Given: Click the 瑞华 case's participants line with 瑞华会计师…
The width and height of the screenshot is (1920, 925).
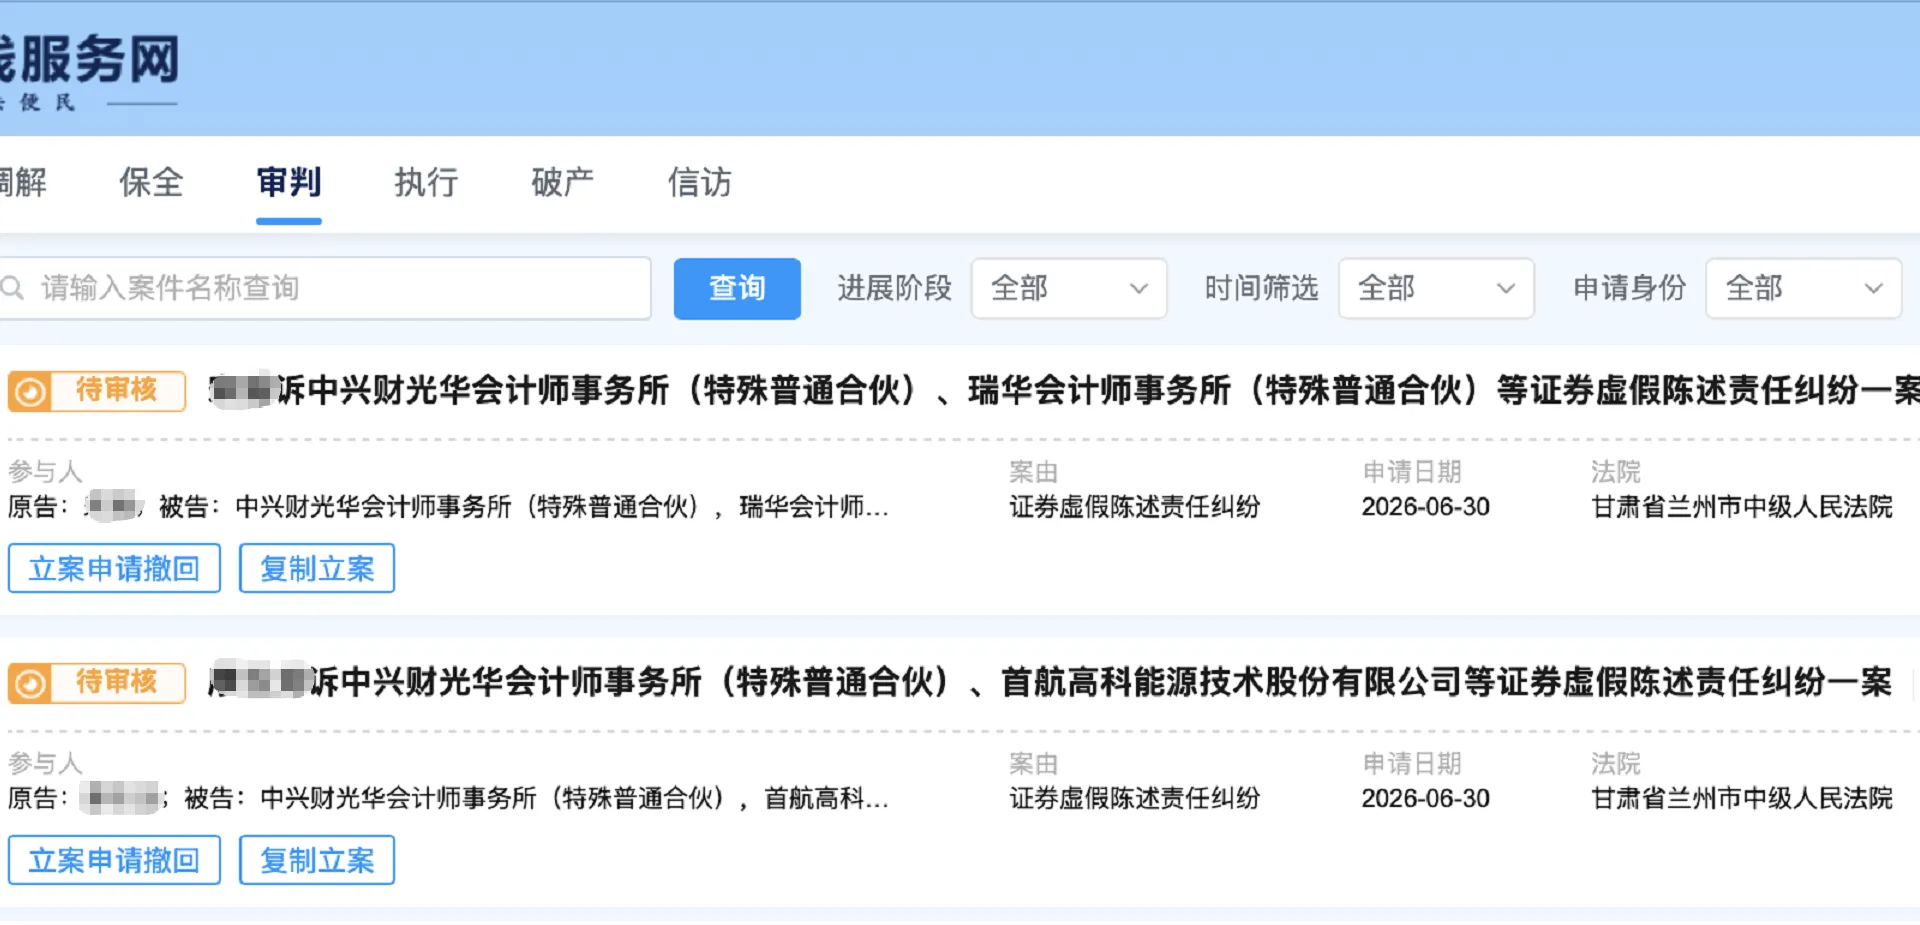Looking at the screenshot, I should pyautogui.click(x=448, y=507).
